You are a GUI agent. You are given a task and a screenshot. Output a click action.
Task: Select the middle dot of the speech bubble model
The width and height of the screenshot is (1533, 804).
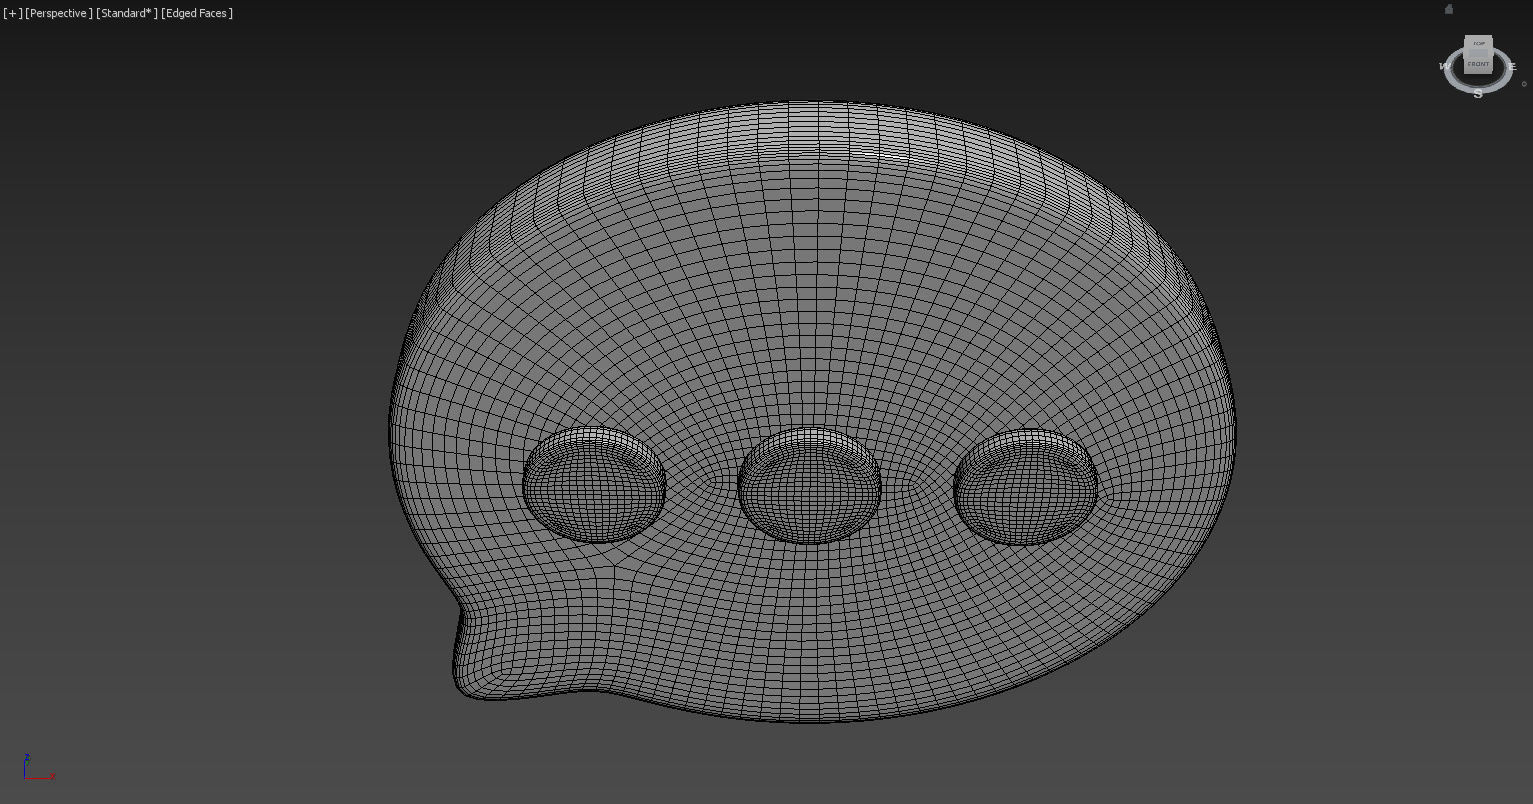[809, 485]
